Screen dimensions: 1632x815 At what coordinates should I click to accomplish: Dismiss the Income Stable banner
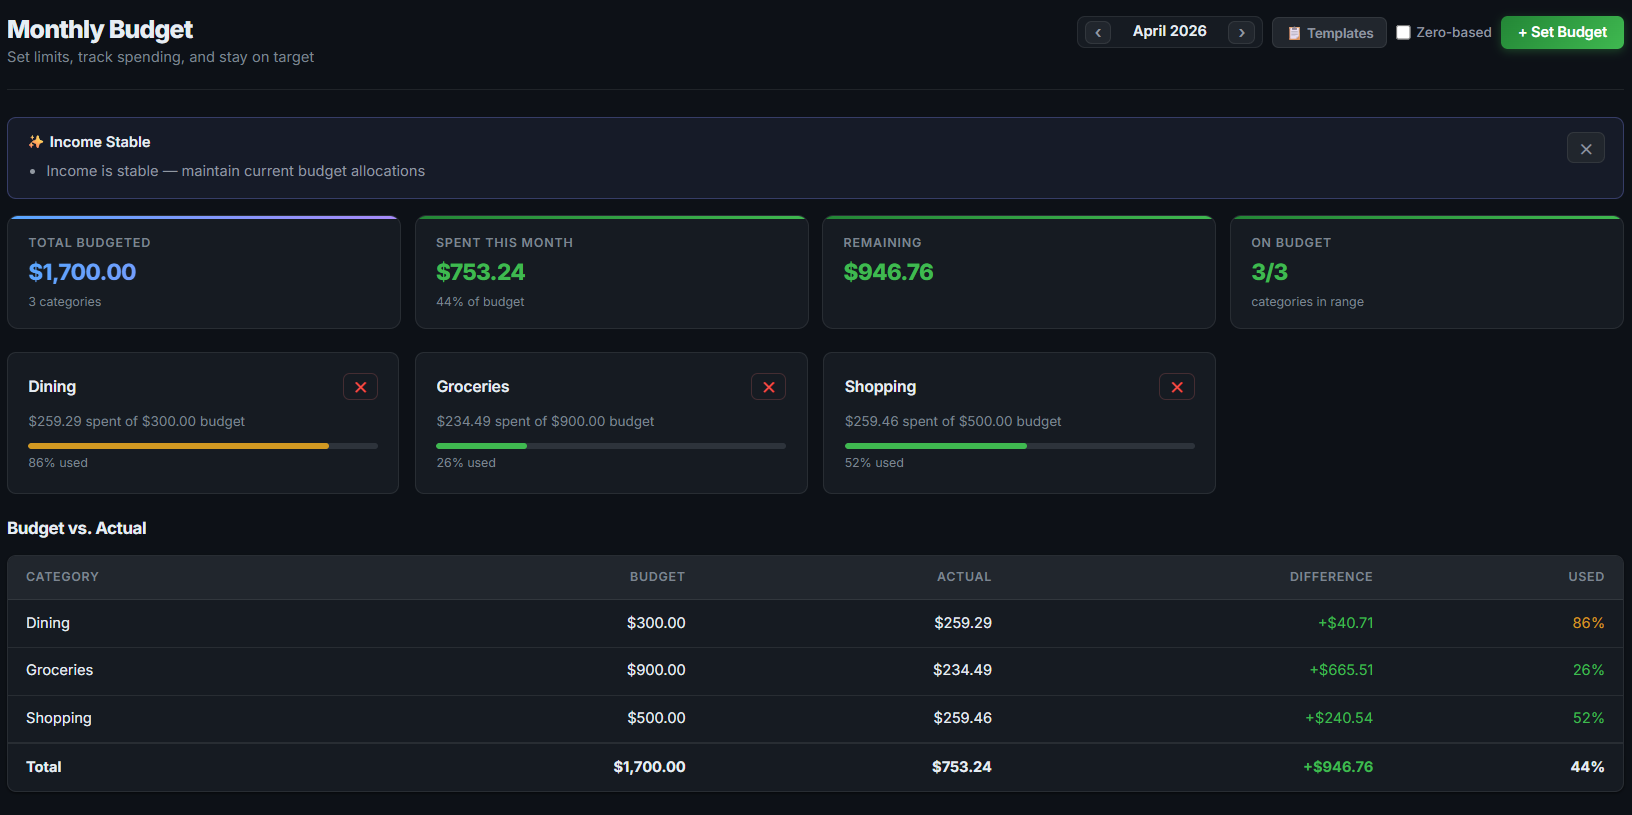[x=1586, y=149]
